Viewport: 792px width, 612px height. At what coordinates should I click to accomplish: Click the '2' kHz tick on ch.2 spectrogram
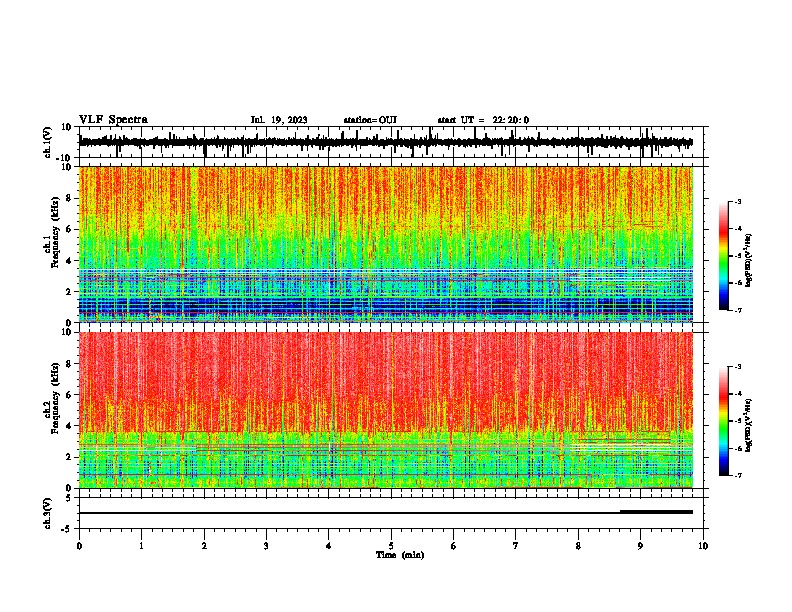tap(70, 457)
